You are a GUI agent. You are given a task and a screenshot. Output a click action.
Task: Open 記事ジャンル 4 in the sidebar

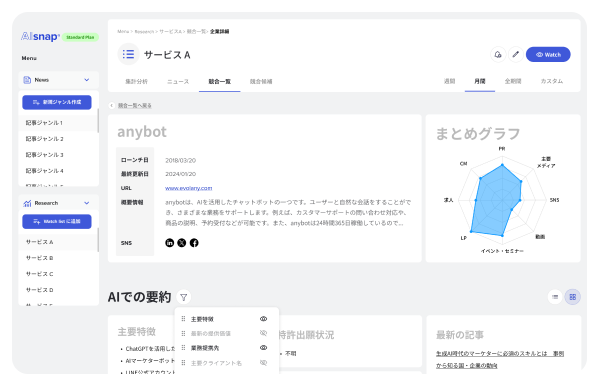pyautogui.click(x=58, y=171)
